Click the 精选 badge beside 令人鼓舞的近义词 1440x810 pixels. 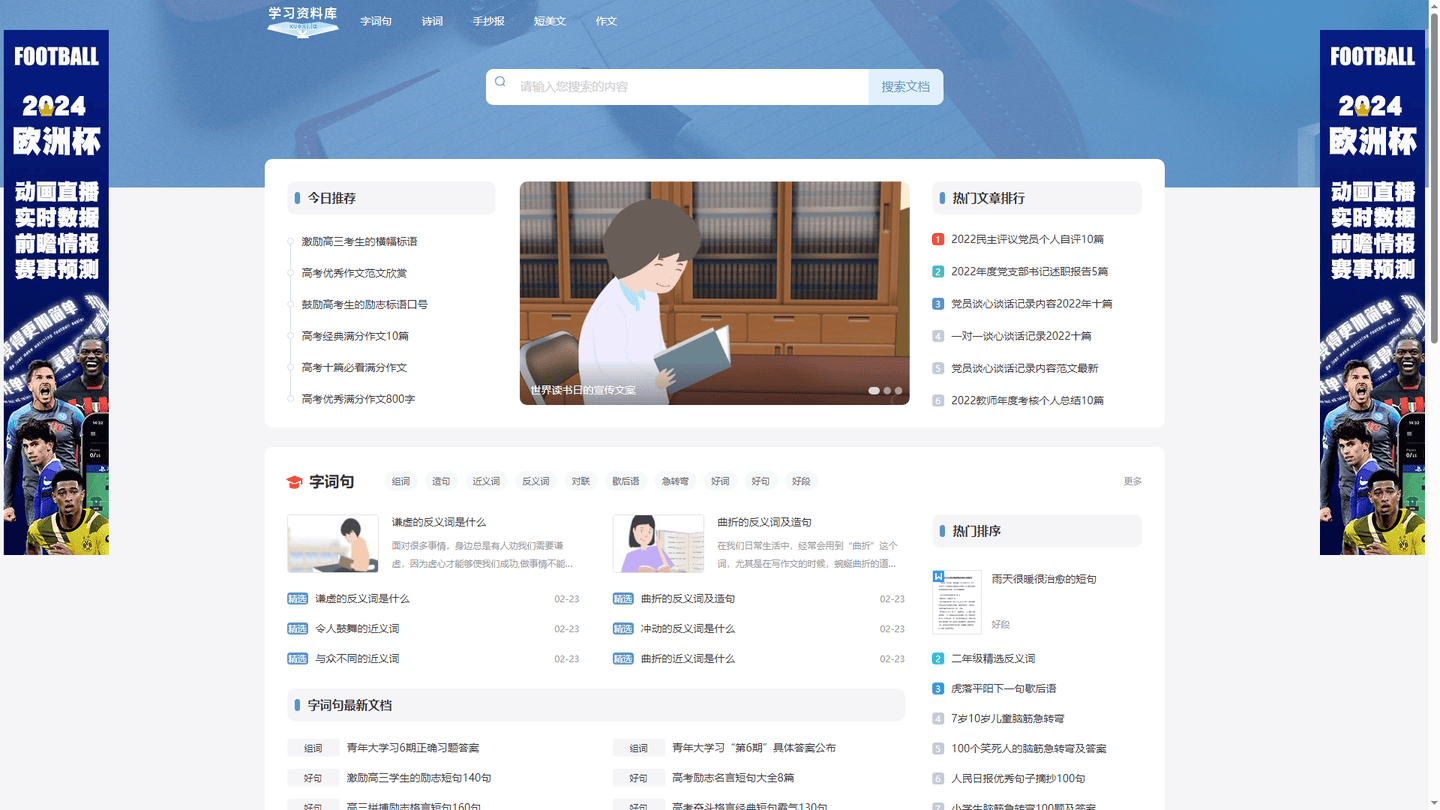(297, 629)
